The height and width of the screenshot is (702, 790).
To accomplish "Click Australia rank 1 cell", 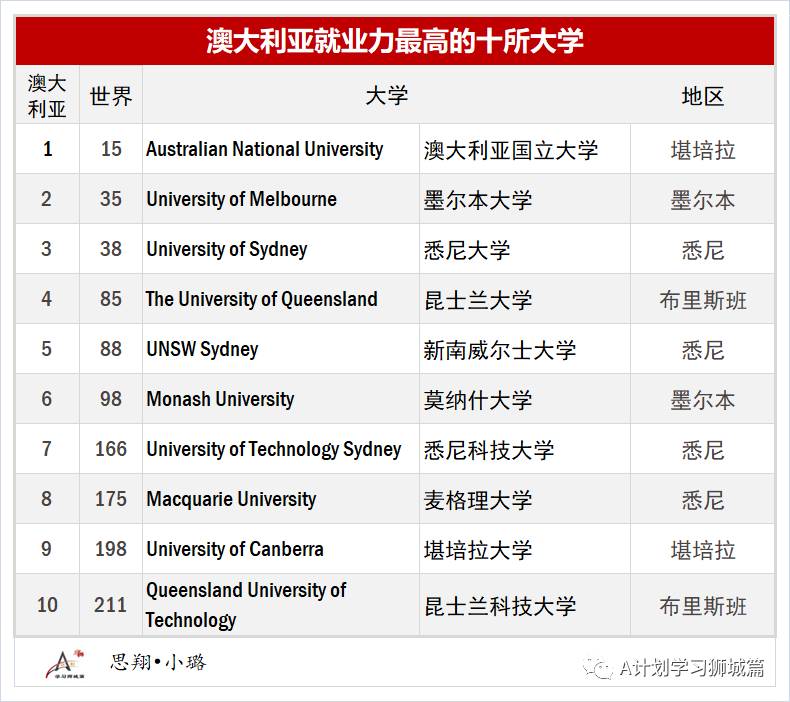I will [47, 149].
